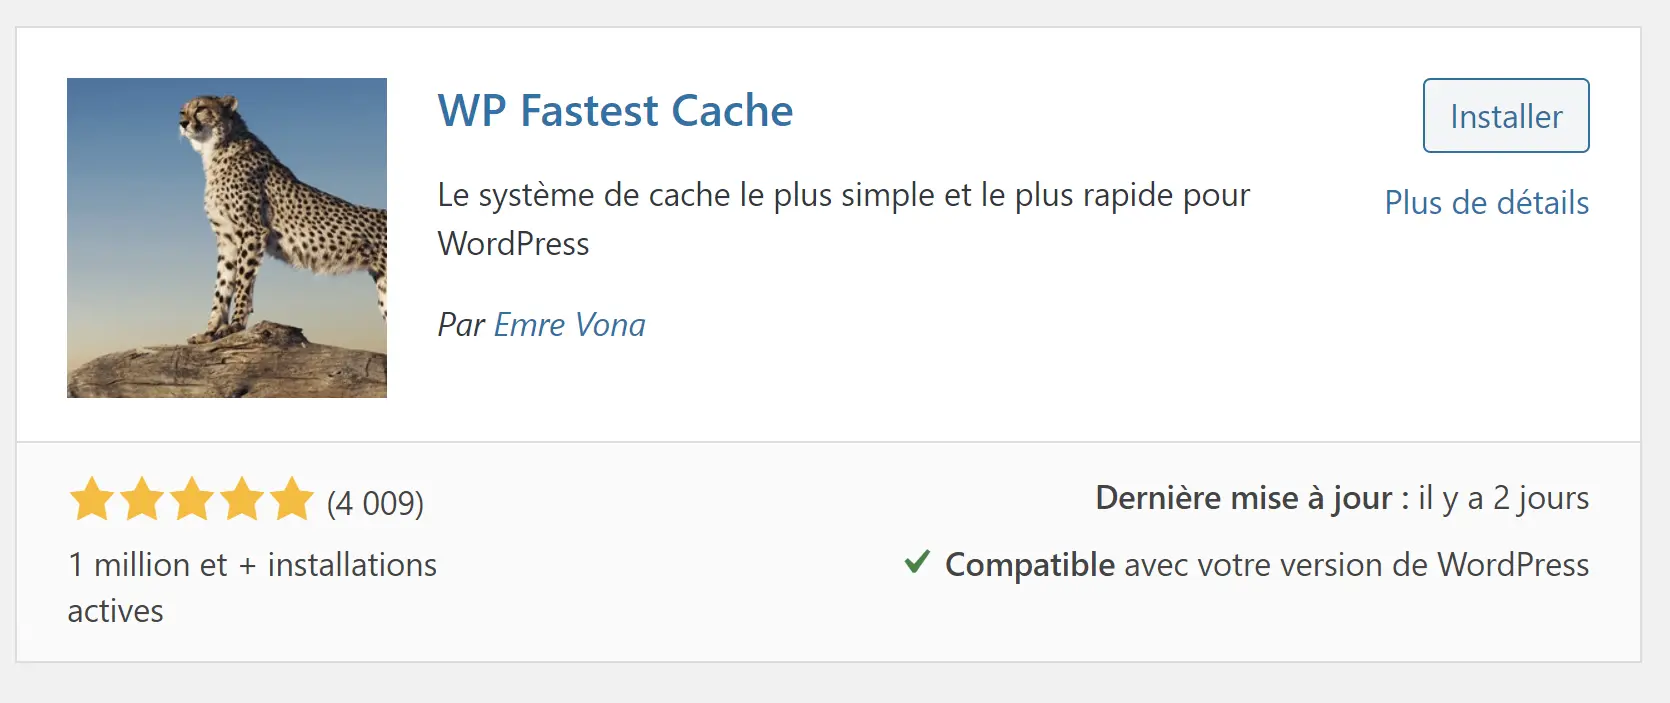This screenshot has height=703, width=1670.
Task: Click the Dernière mise à jour info
Action: [x=1343, y=497]
